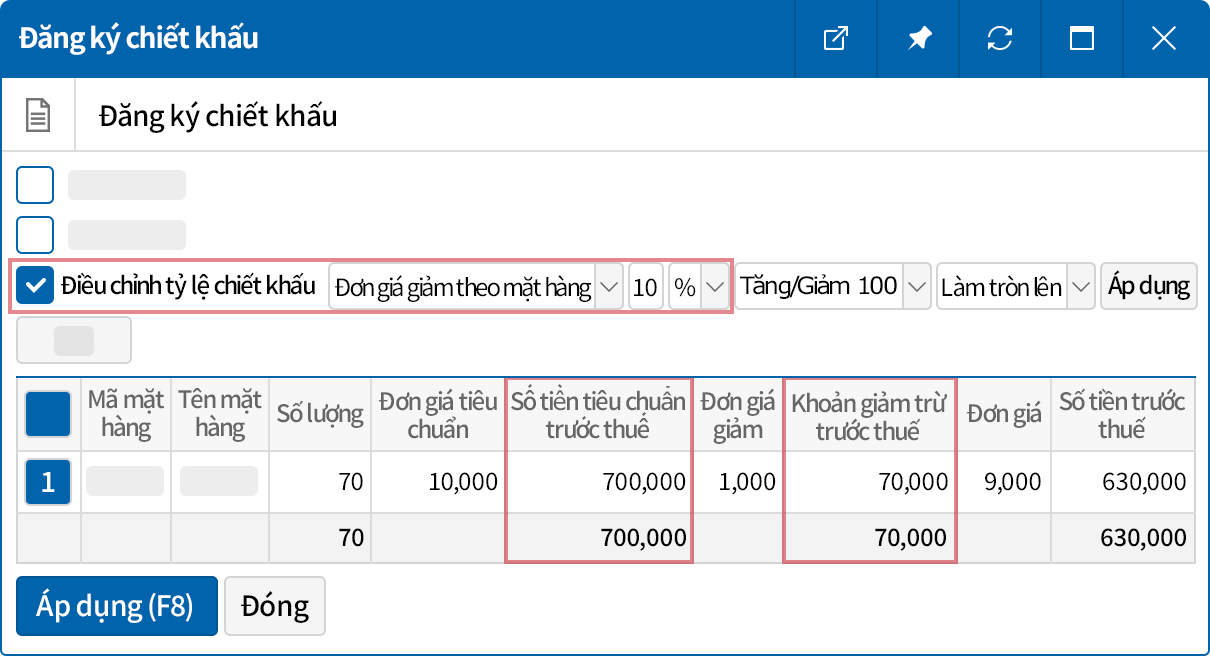Click the Số lượng column header
The height and width of the screenshot is (656, 1210).
click(320, 413)
